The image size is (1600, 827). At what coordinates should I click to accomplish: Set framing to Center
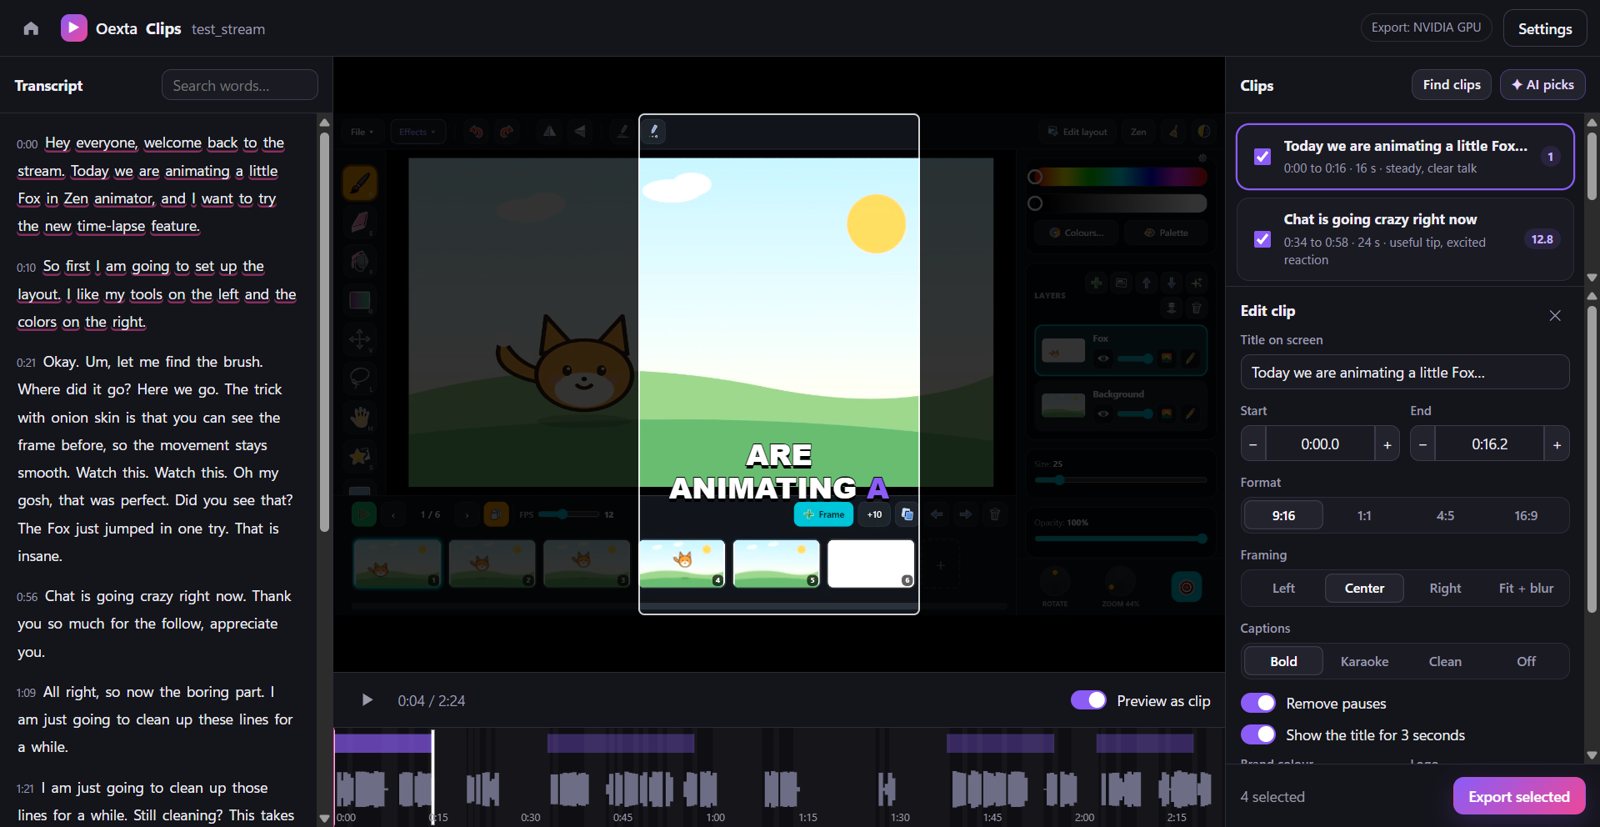(1364, 588)
